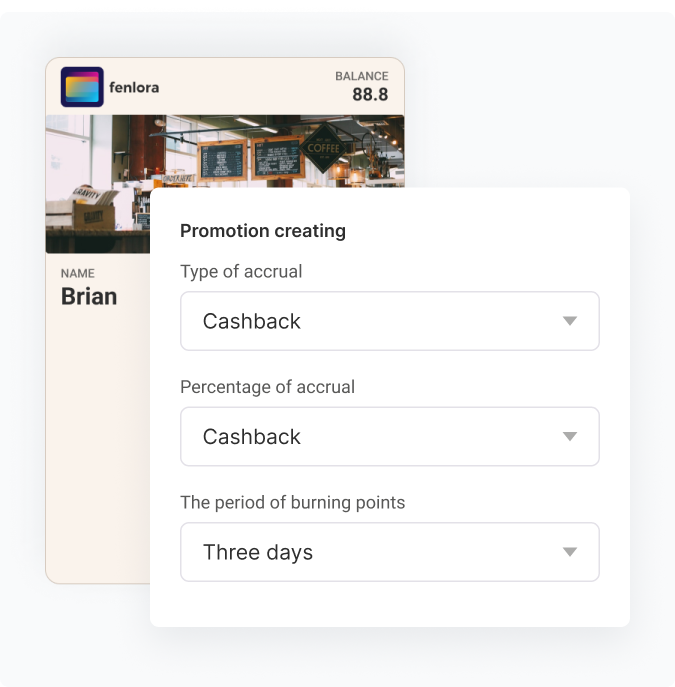This screenshot has width=675, height=687.
Task: Click the NAME label on card
Action: [x=78, y=273]
